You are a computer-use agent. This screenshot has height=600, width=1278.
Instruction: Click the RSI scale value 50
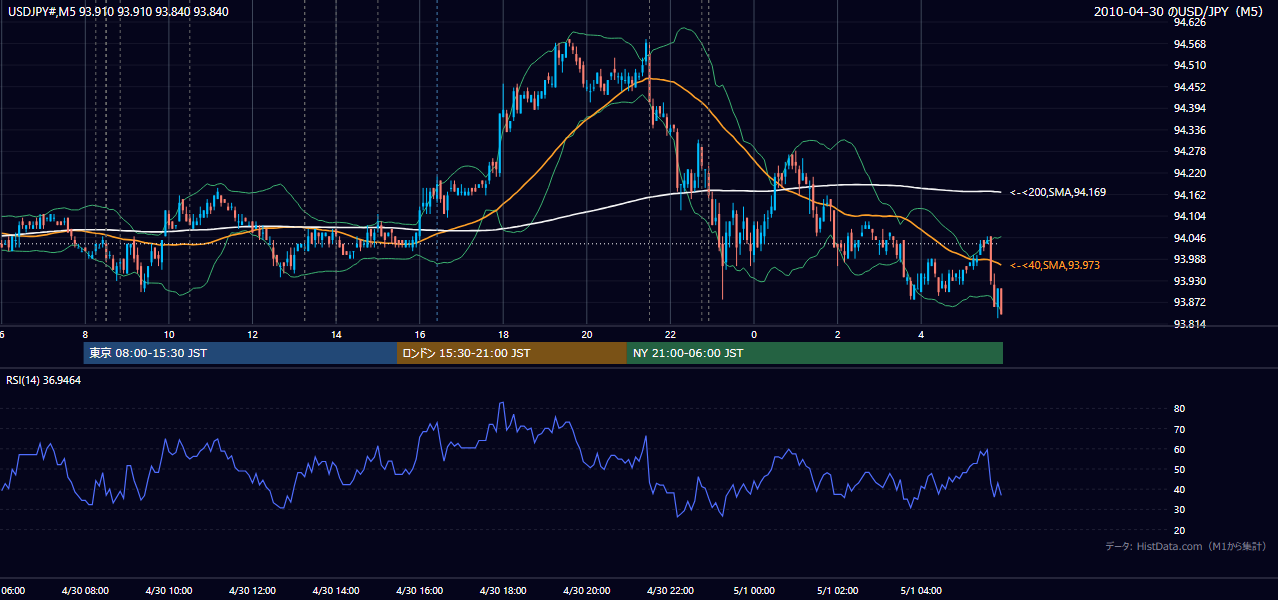click(x=1179, y=469)
